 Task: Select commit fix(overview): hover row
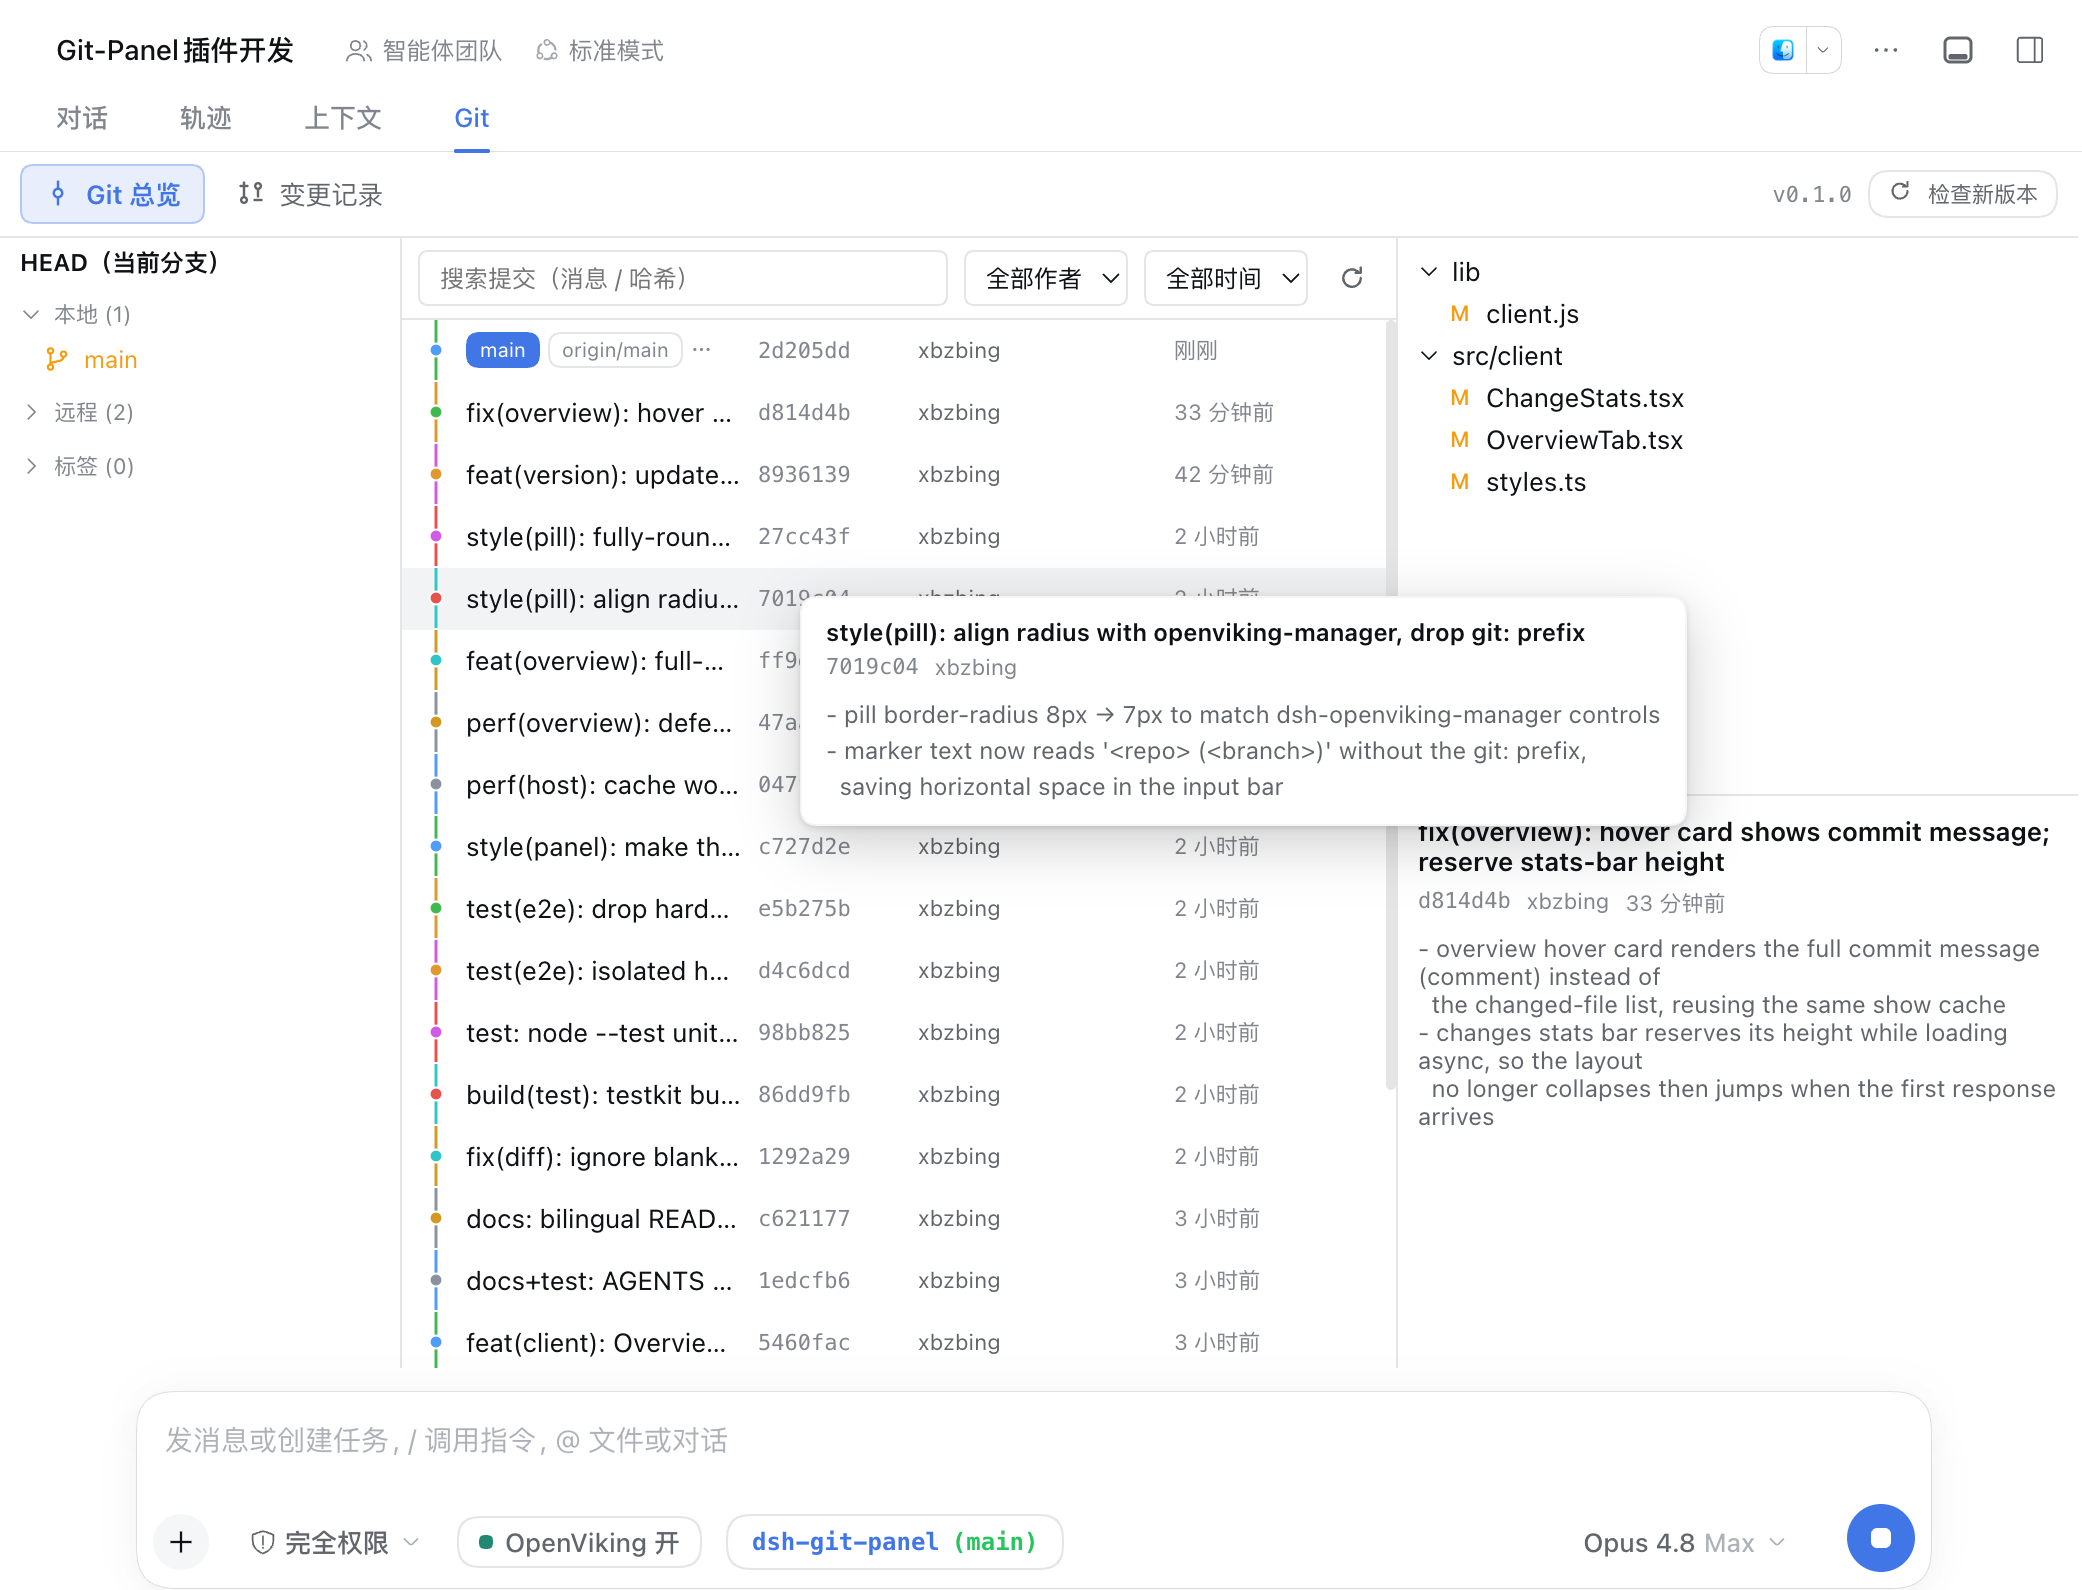click(x=894, y=412)
